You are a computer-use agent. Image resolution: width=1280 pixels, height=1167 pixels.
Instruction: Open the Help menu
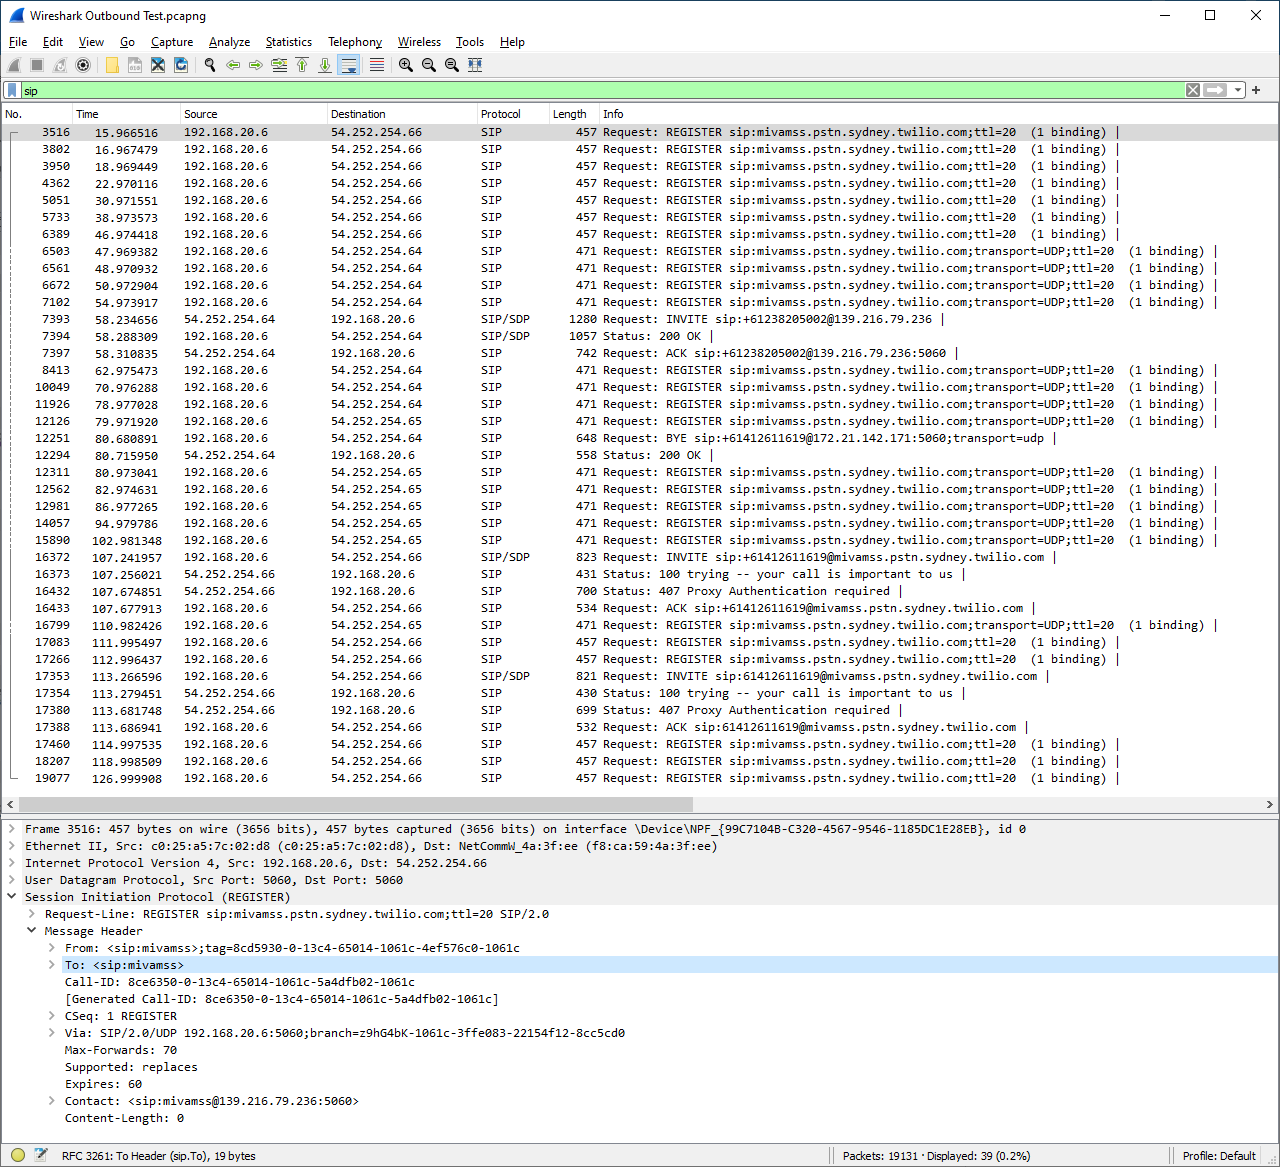pos(512,42)
